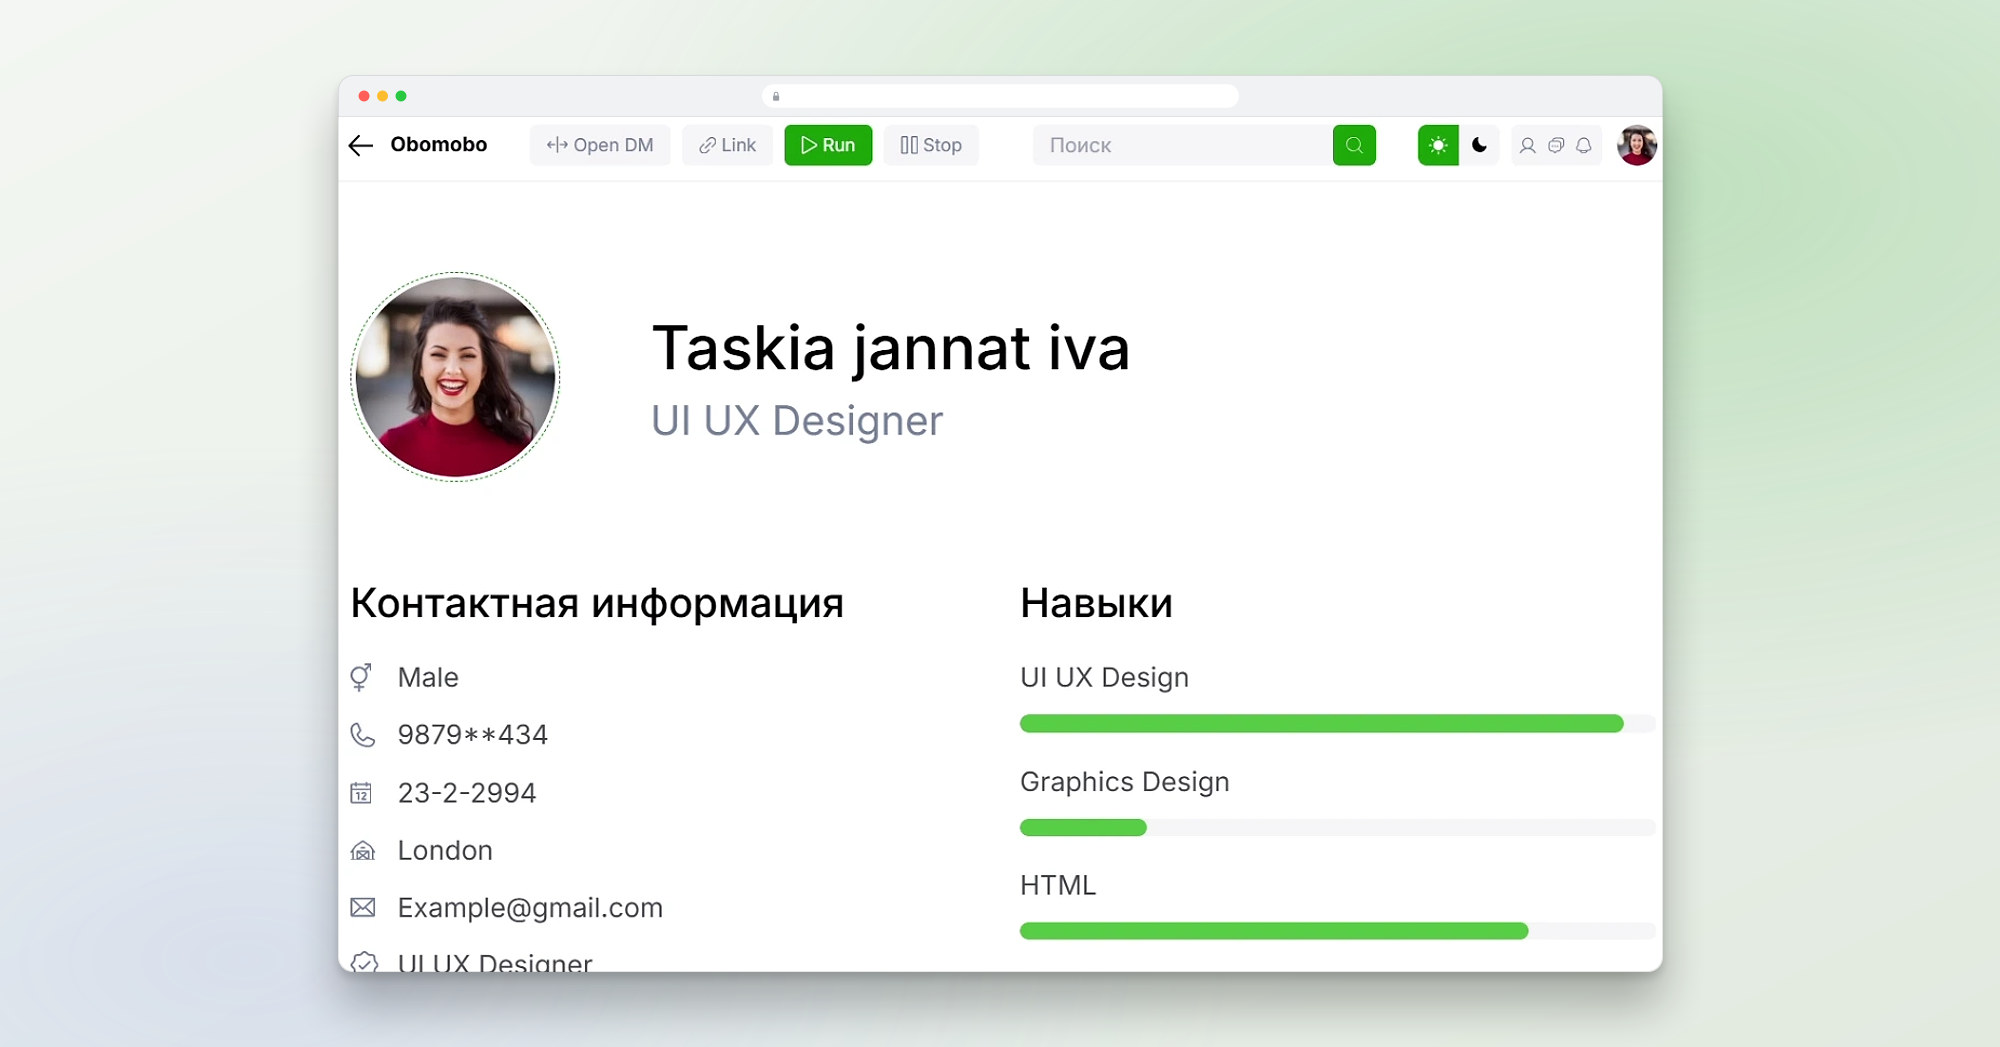Click the large profile photo
The width and height of the screenshot is (2000, 1047).
tap(455, 377)
